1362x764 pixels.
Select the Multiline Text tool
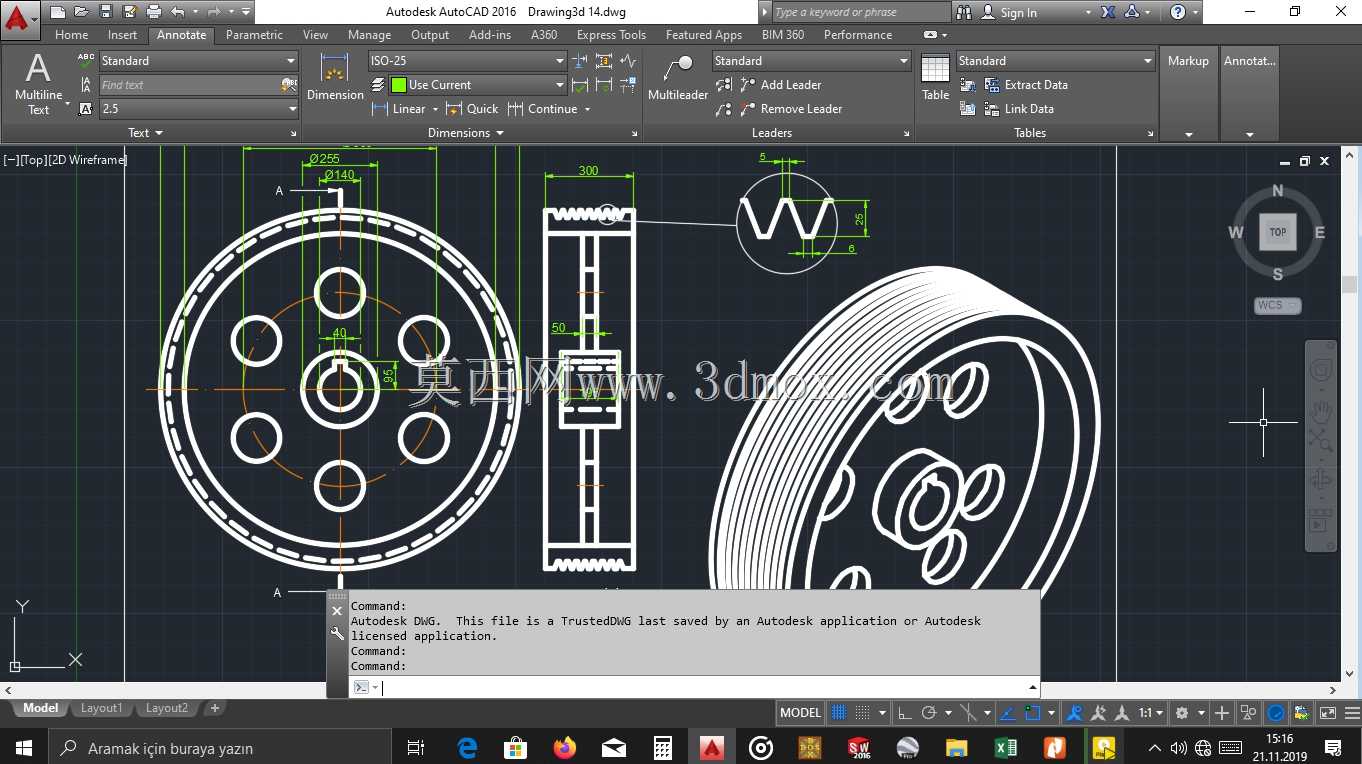(38, 84)
